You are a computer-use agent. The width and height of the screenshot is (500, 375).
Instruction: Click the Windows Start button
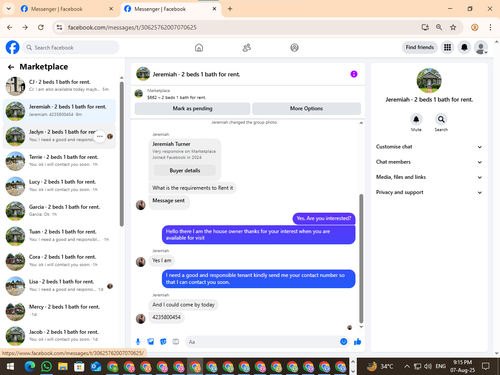tap(10, 367)
